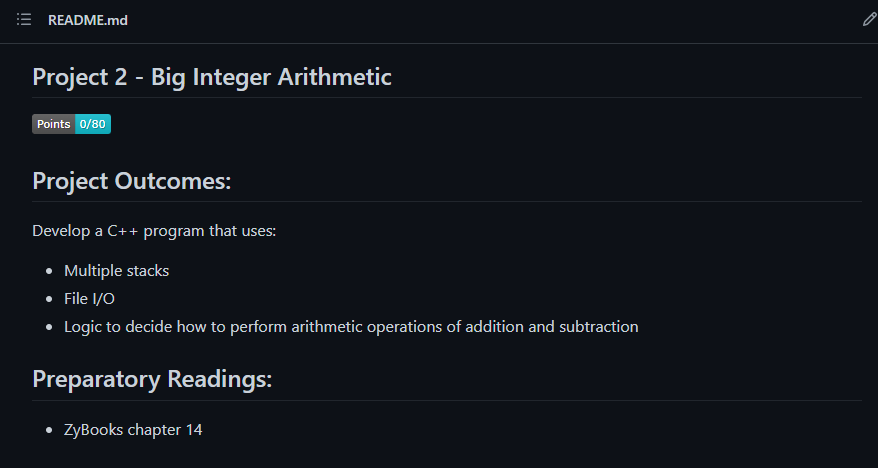This screenshot has height=468, width=878.
Task: Open the README table of contents outline
Action: coord(24,20)
